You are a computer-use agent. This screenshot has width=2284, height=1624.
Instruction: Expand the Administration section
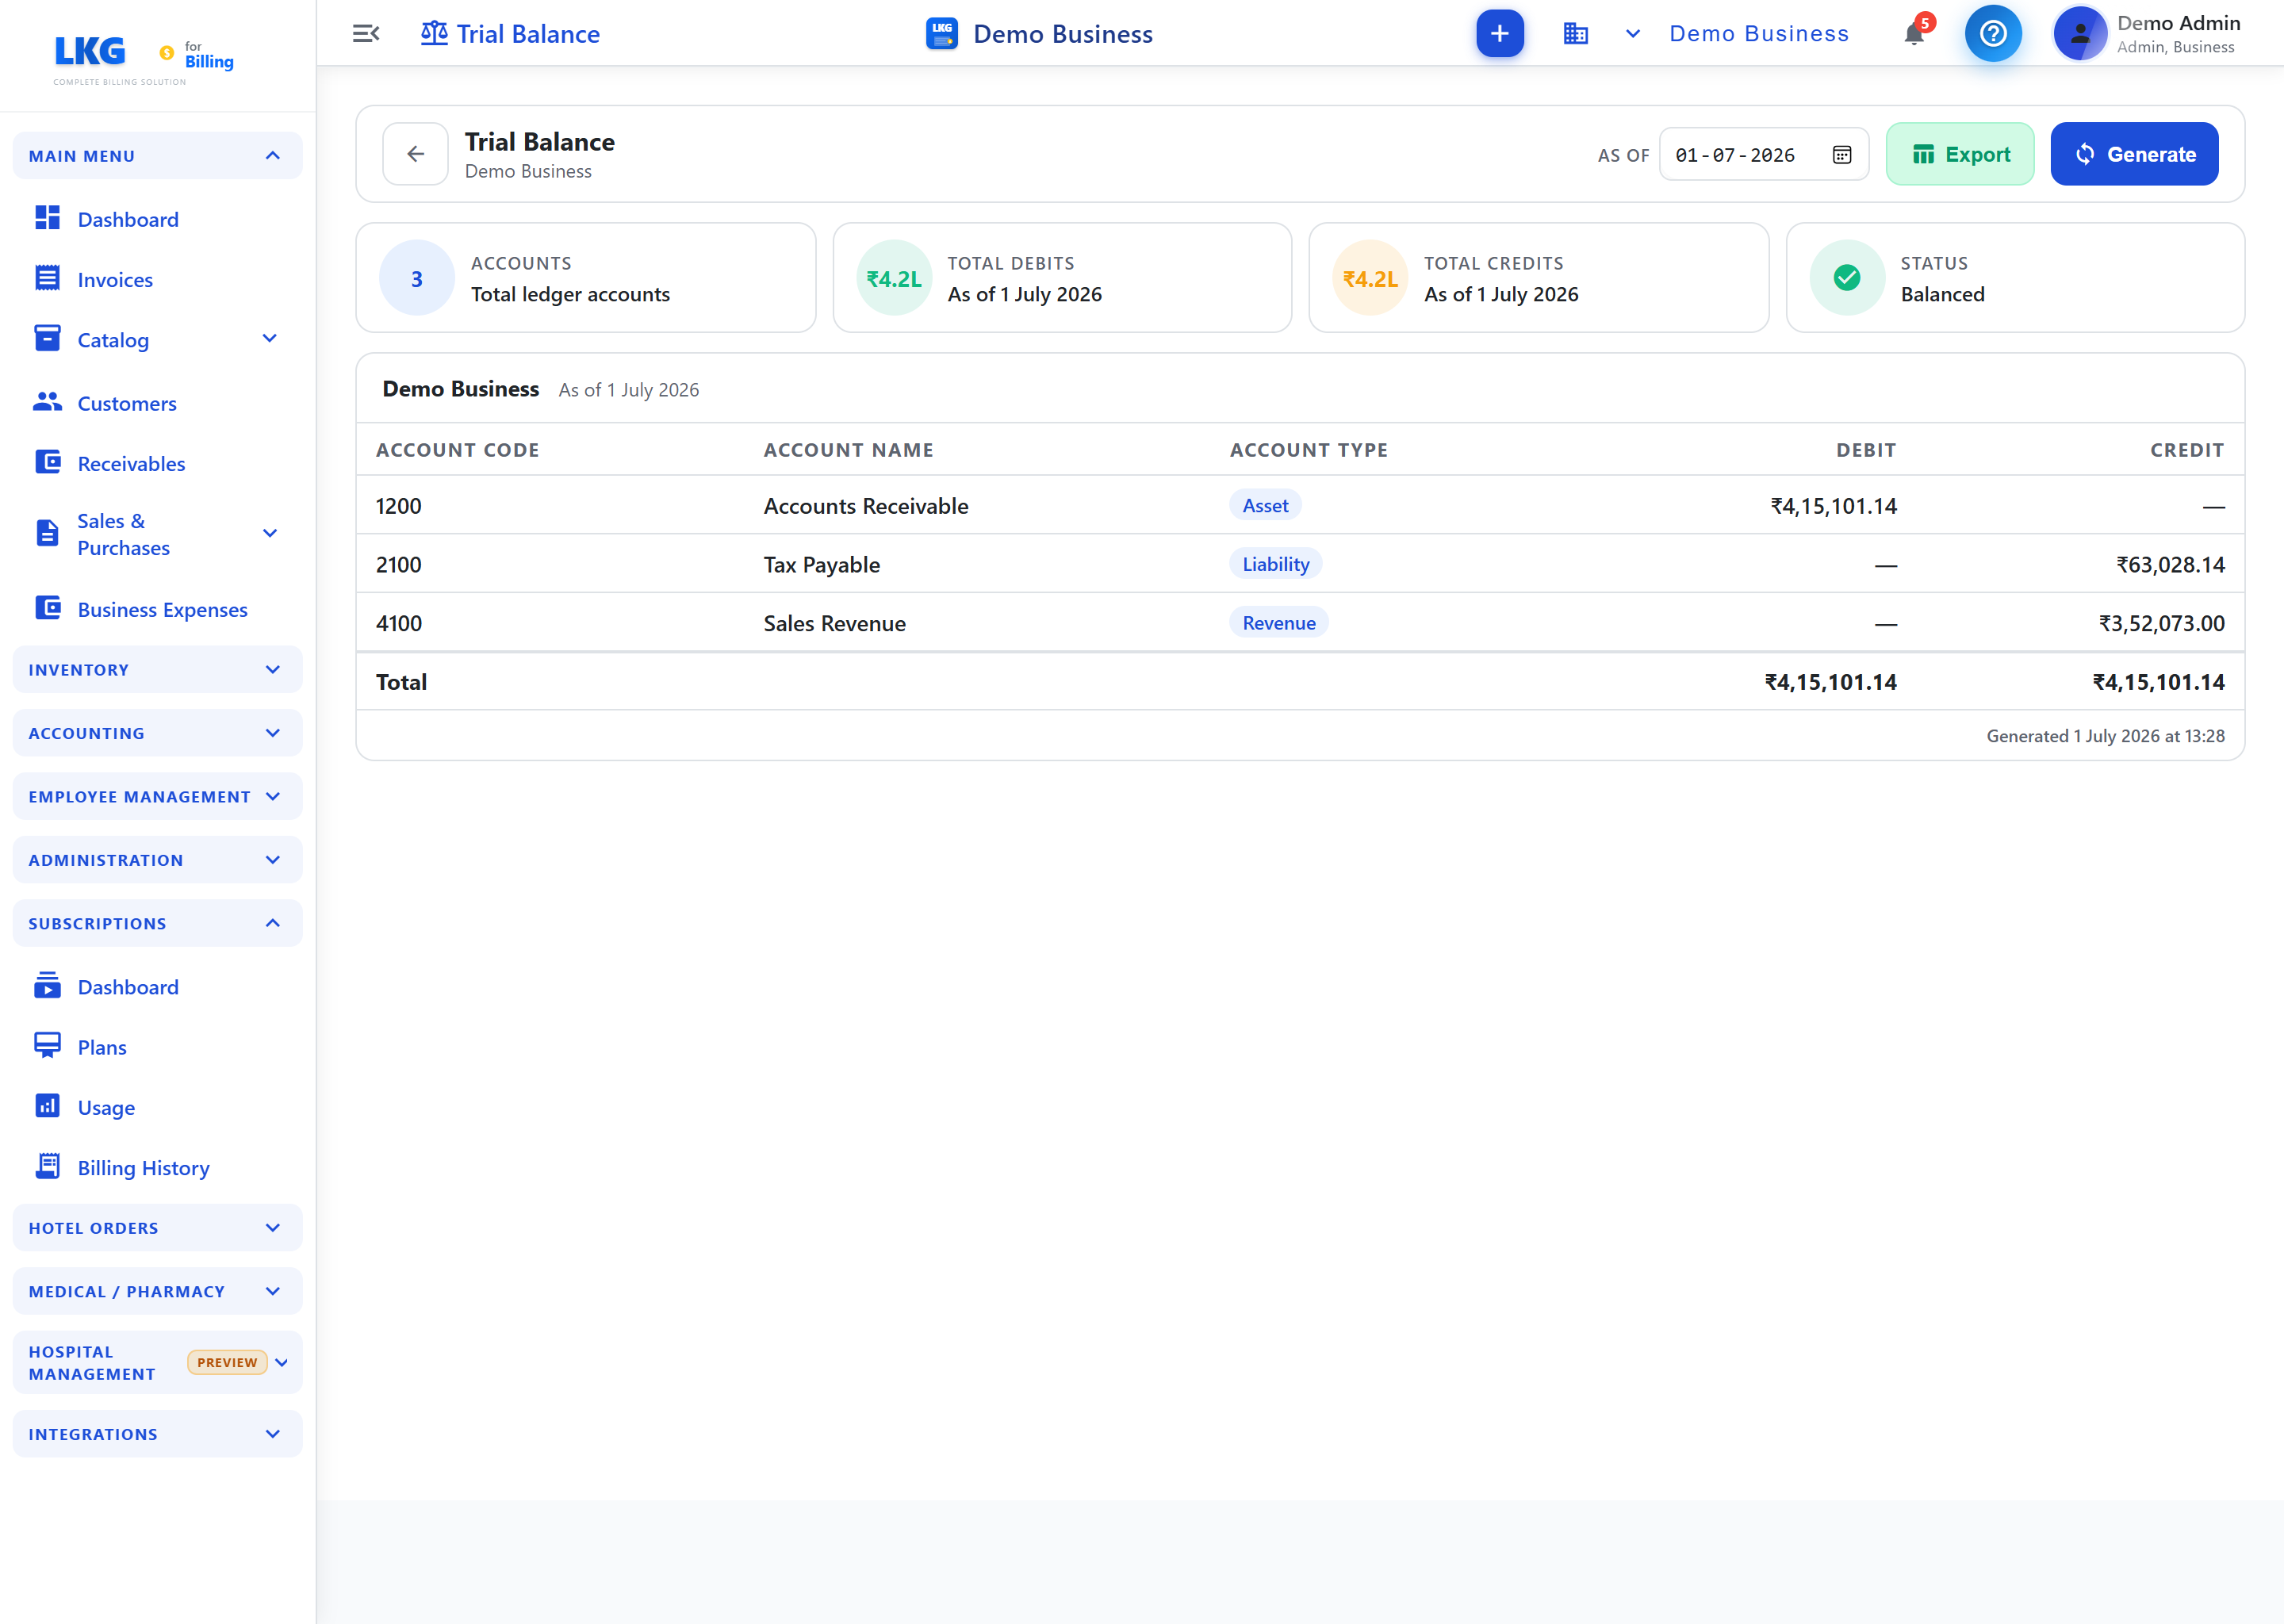(157, 860)
